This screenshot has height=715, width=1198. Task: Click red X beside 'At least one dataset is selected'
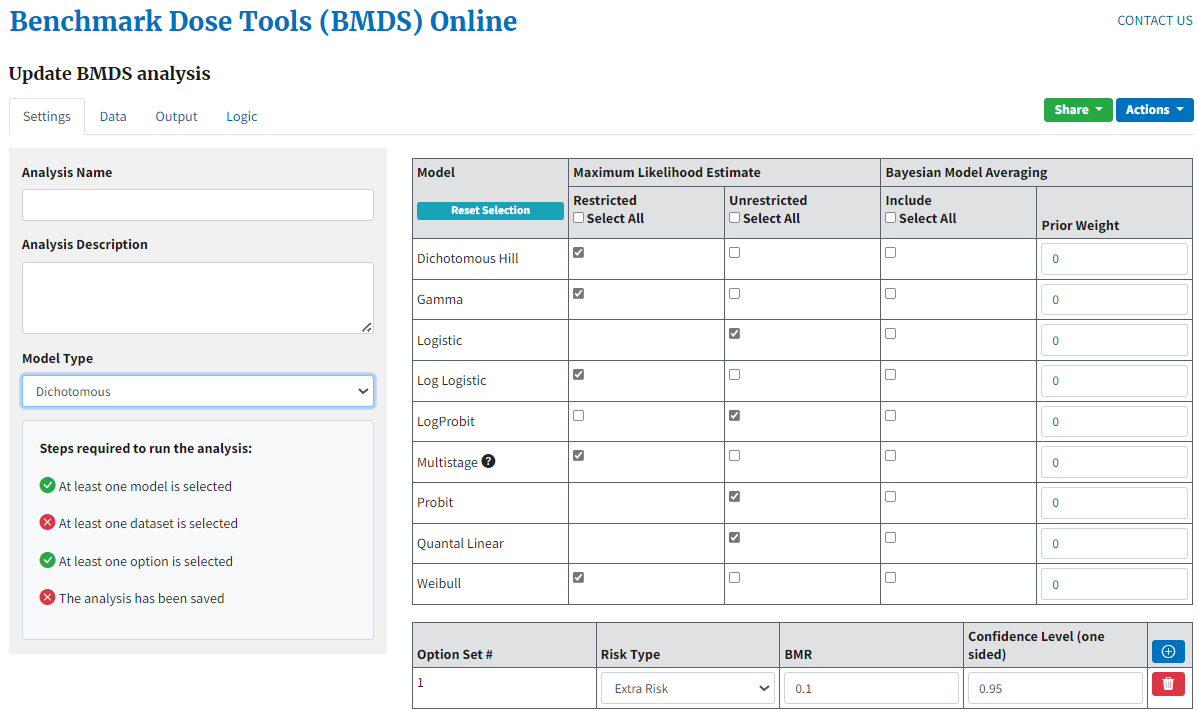click(x=47, y=522)
